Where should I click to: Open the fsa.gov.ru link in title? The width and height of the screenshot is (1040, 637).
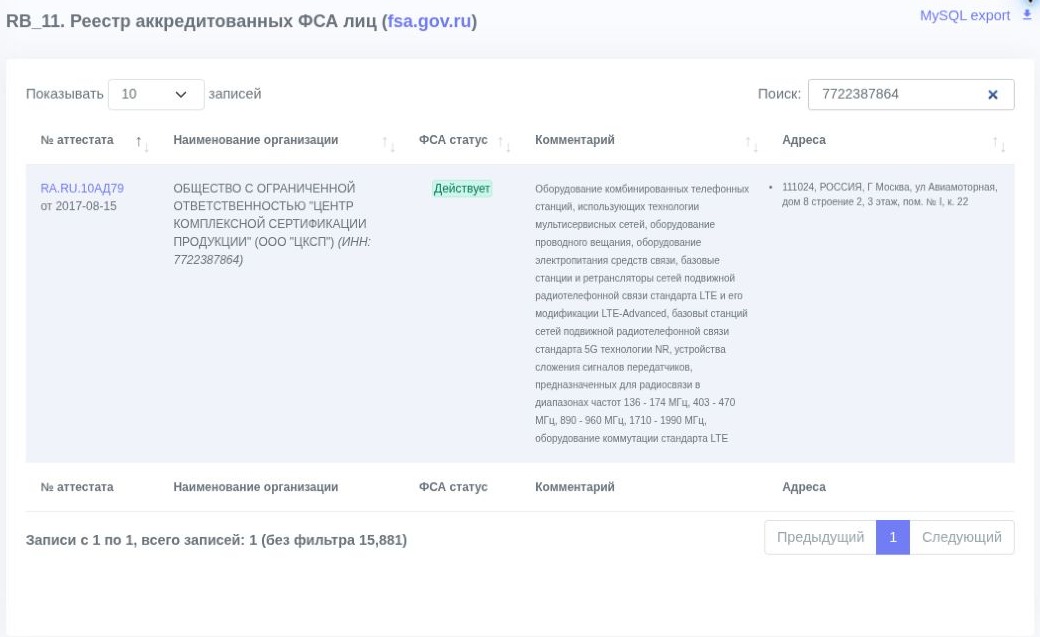(429, 21)
